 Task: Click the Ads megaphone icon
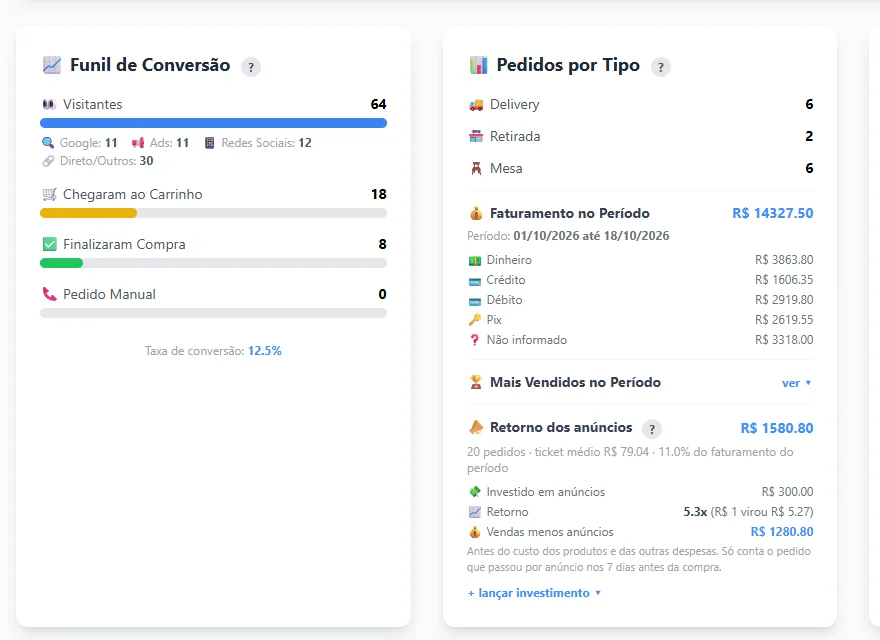coord(138,143)
